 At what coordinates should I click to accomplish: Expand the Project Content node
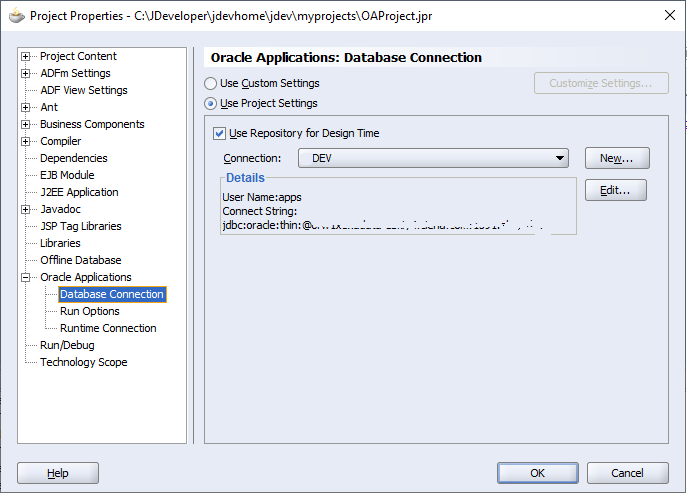(25, 57)
